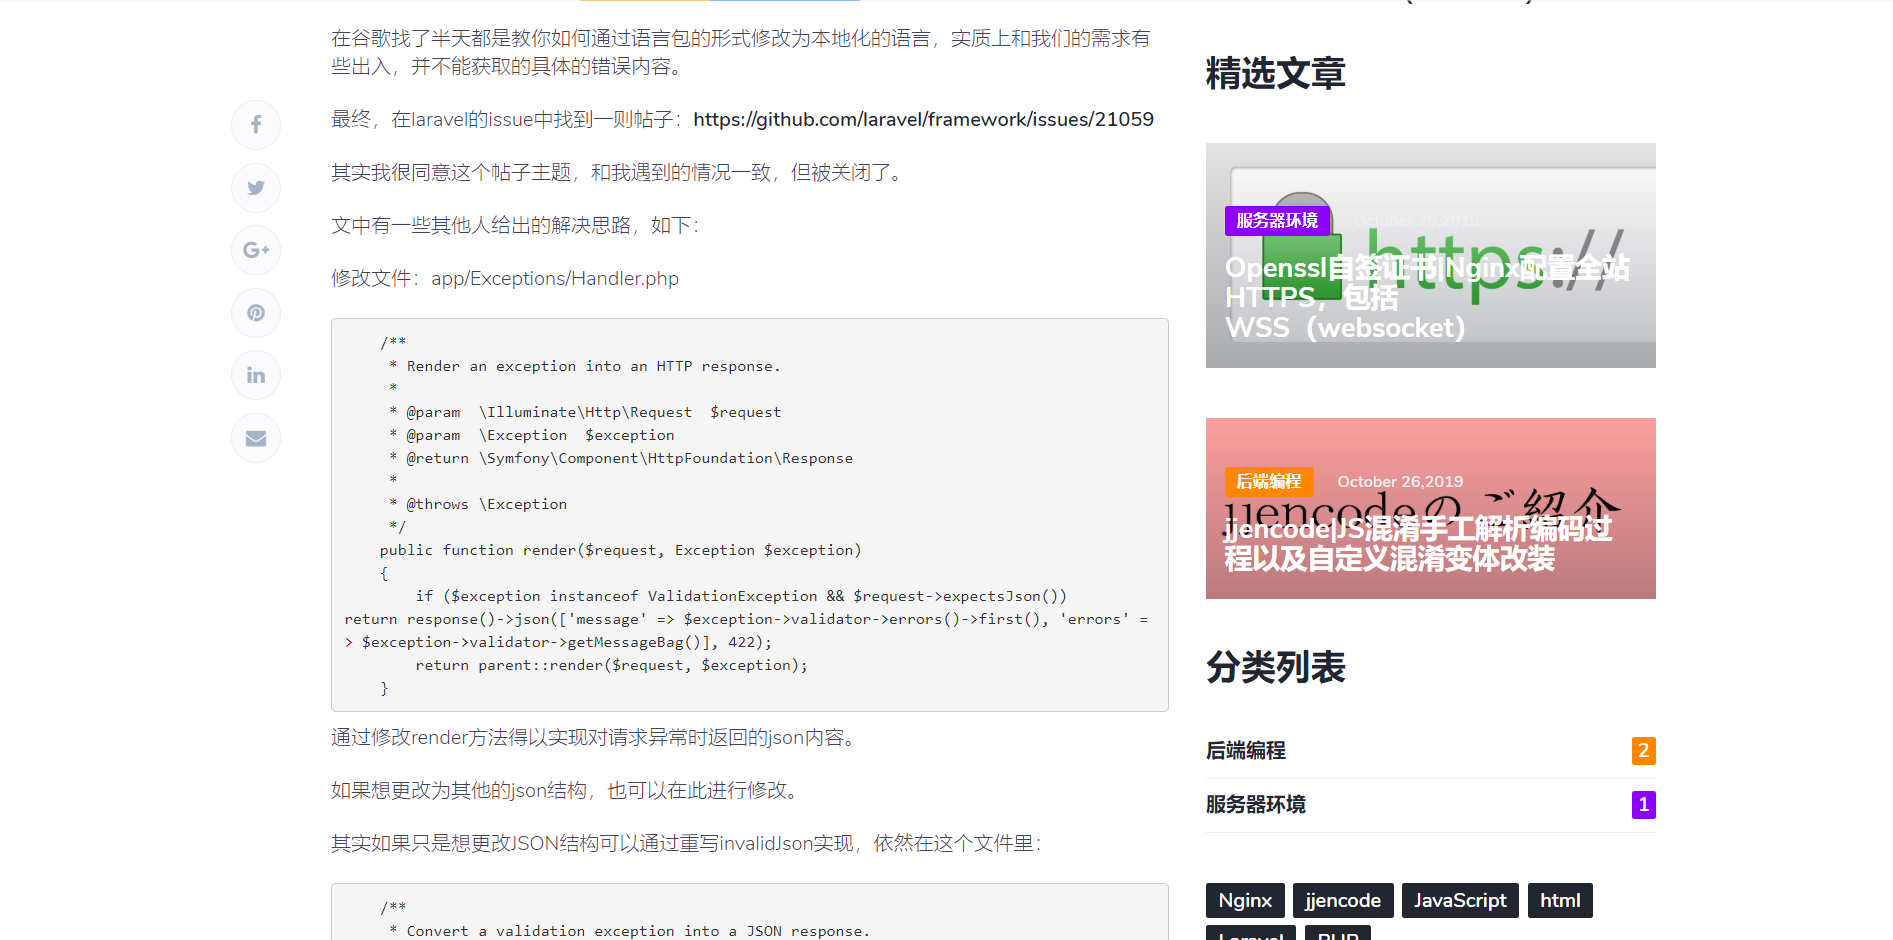Pin article with Pinterest icon
Screen dimensions: 1893x940
pyautogui.click(x=256, y=313)
